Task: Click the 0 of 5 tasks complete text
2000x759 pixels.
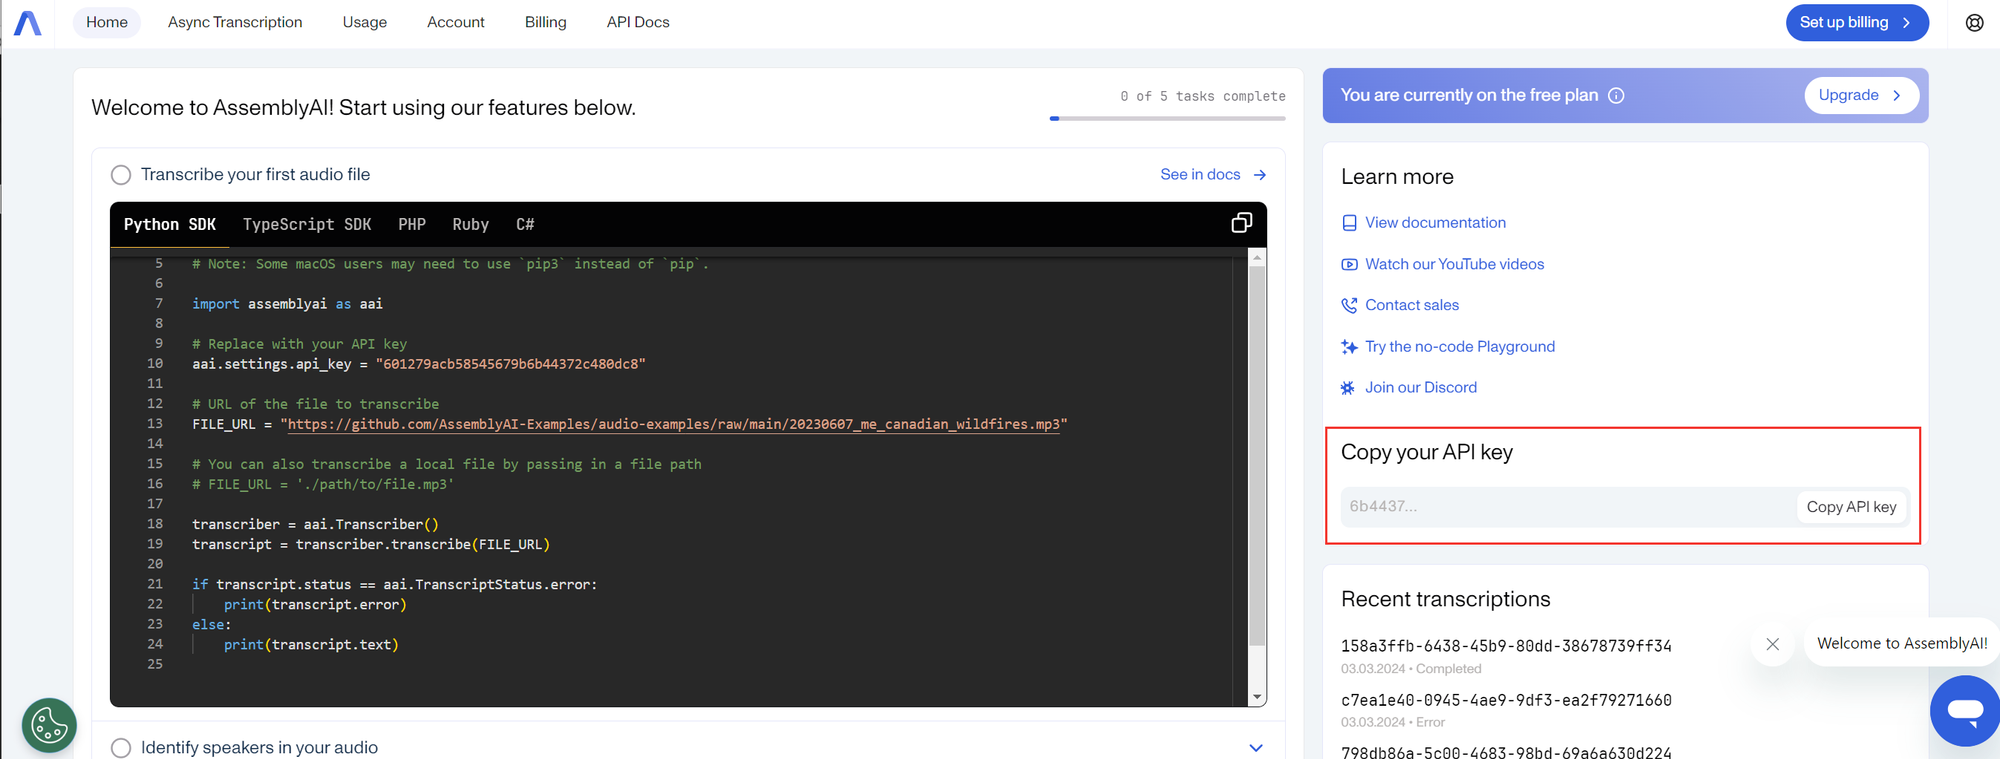Action: click(x=1203, y=96)
